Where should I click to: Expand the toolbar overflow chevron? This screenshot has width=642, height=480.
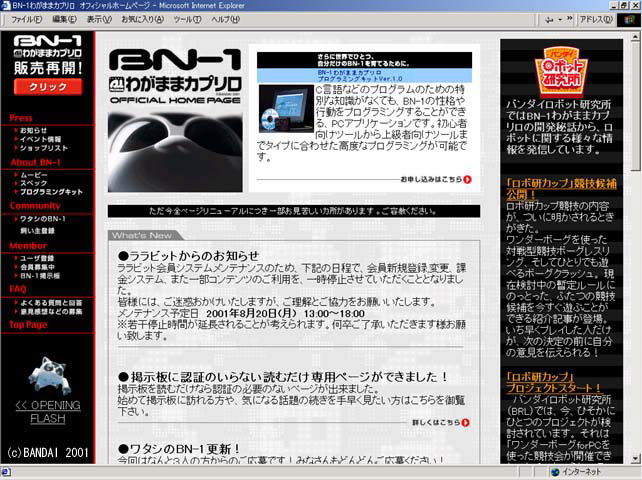coord(570,18)
